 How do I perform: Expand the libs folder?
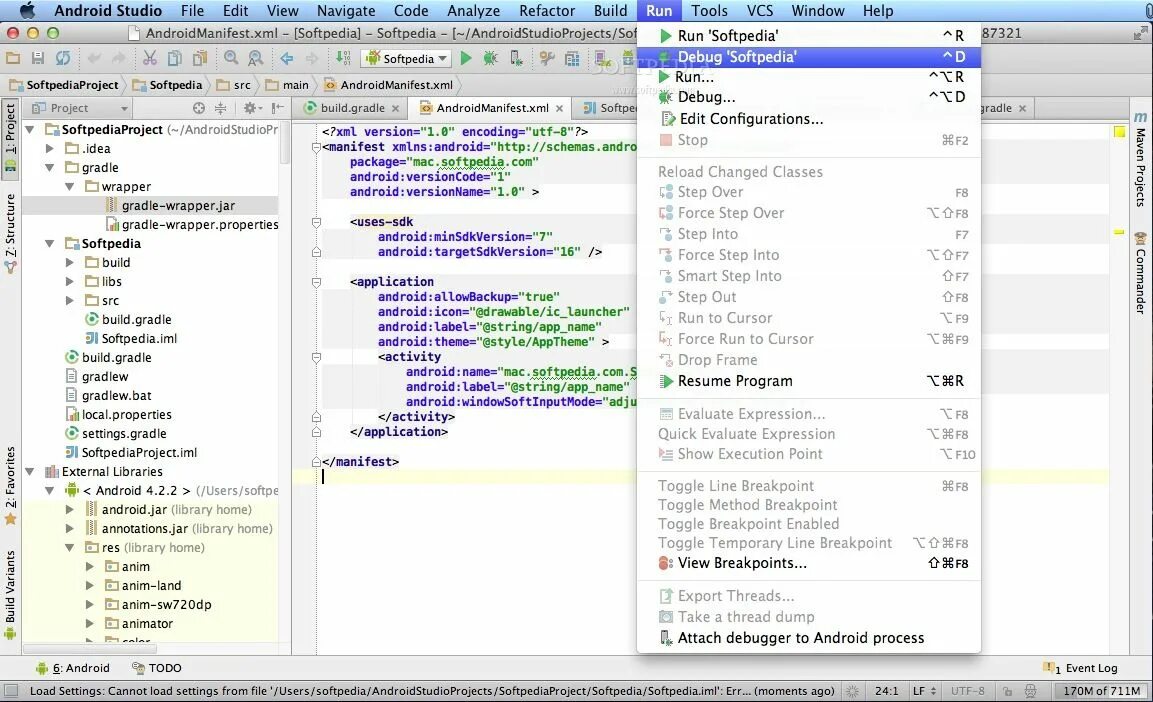pos(70,282)
